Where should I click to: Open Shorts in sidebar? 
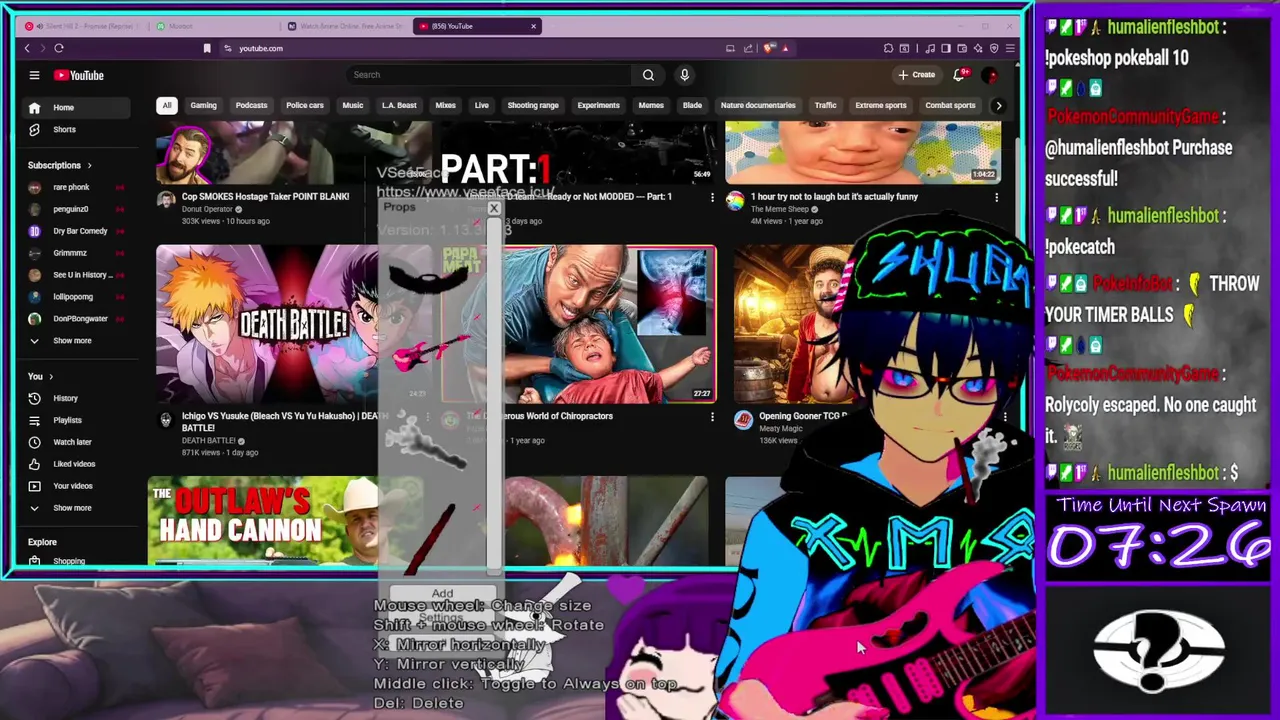pos(64,129)
